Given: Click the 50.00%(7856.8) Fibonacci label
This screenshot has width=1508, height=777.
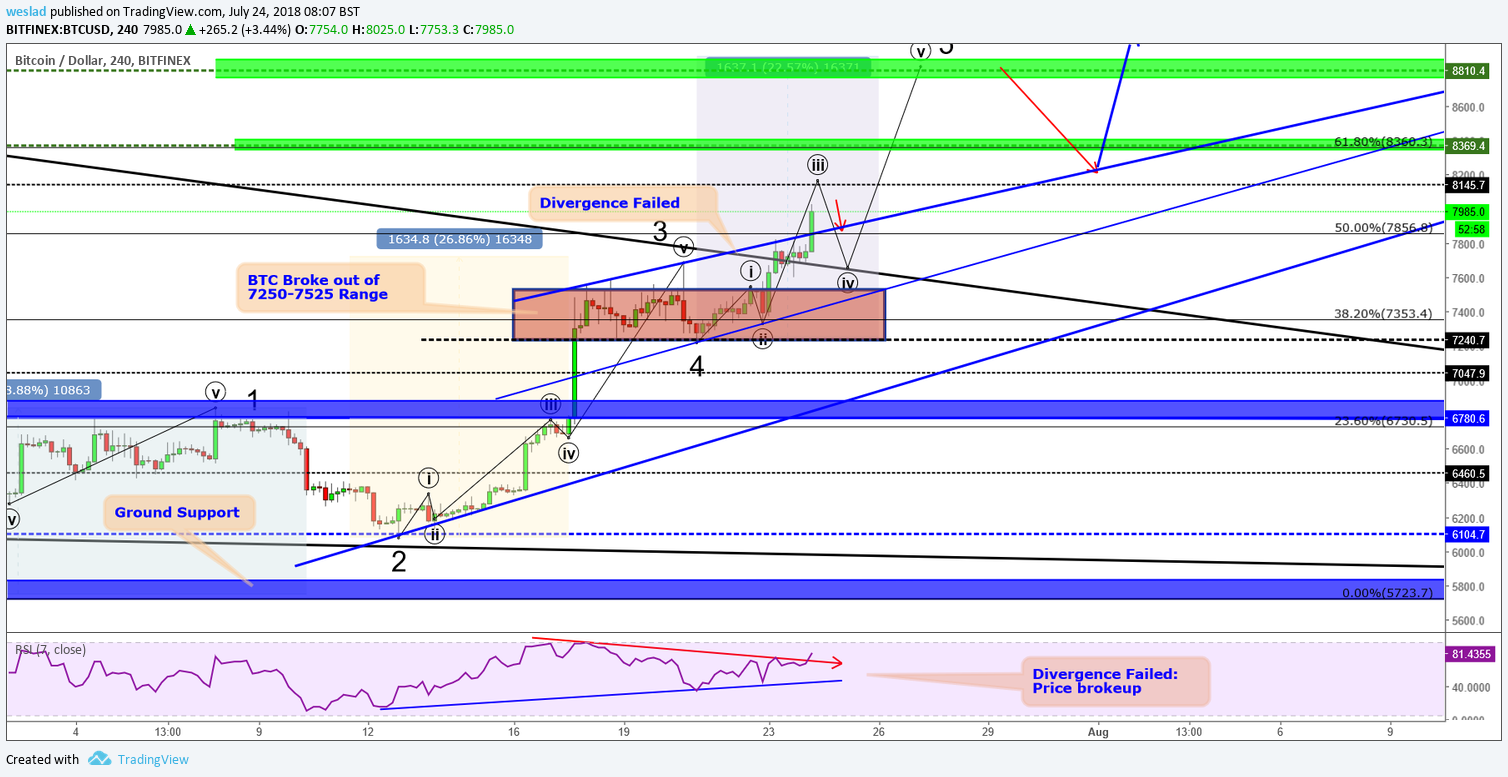Looking at the screenshot, I should (1384, 227).
